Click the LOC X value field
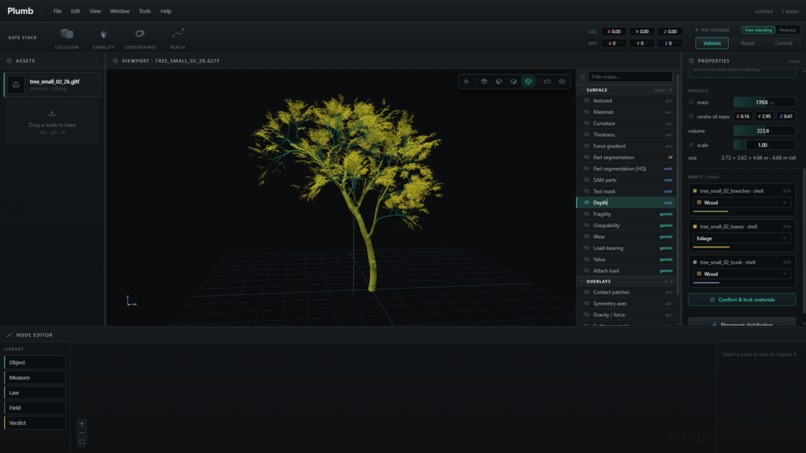 pos(614,31)
